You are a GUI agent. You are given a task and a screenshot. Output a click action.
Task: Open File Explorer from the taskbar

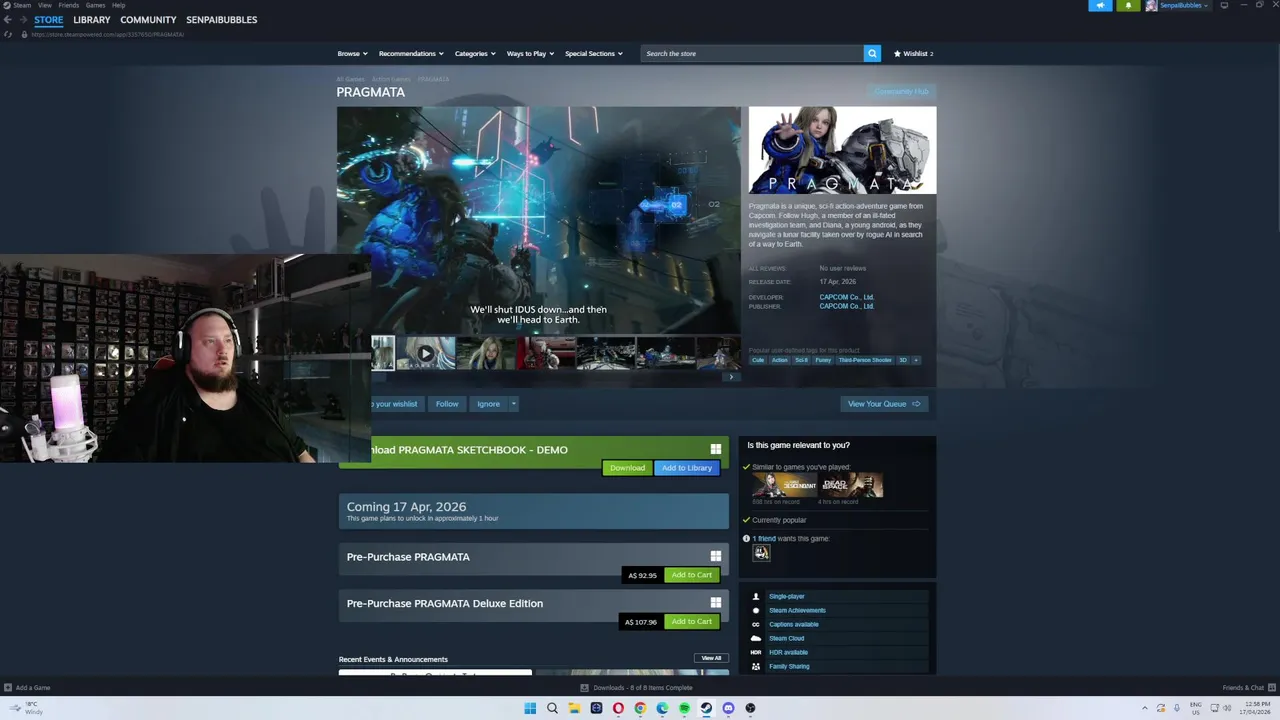574,708
